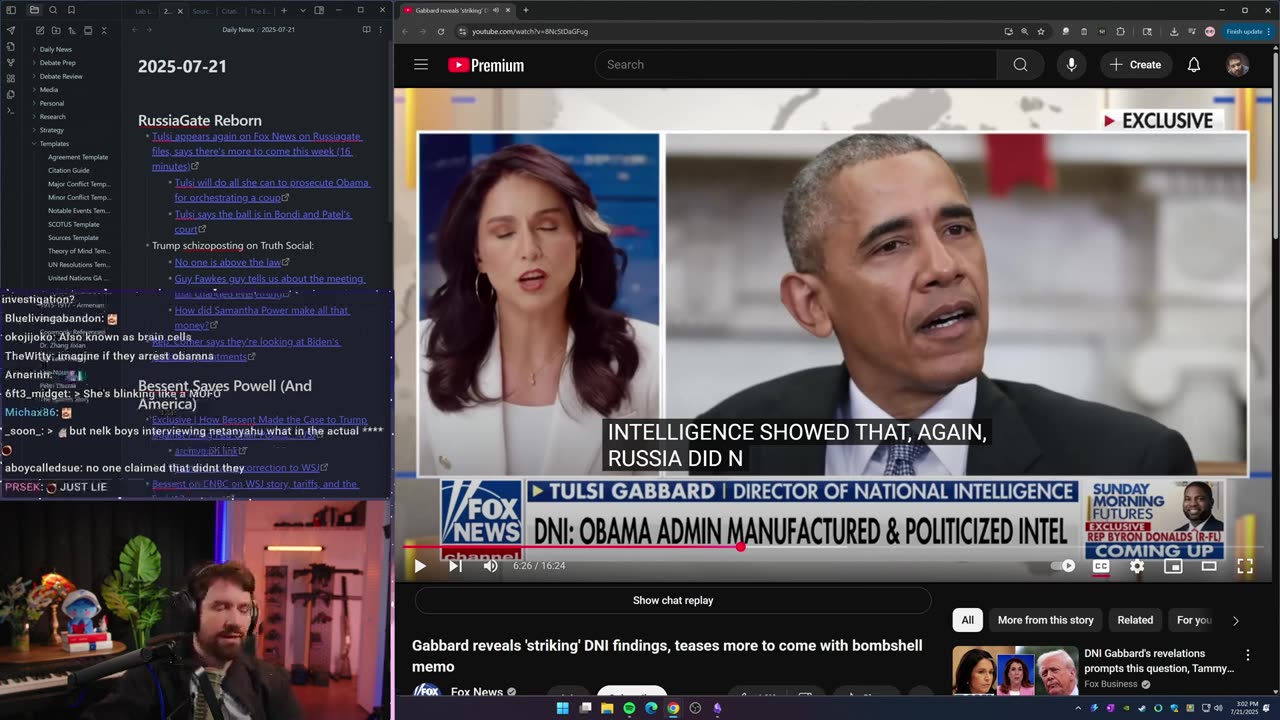The height and width of the screenshot is (720, 1280).
Task: Open YouTube notifications bell
Action: coord(1193,65)
